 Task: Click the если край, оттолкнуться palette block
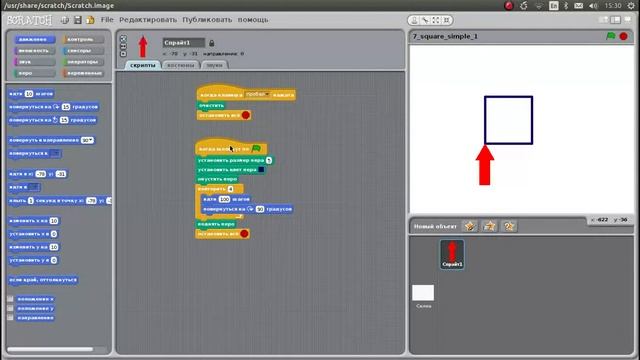click(43, 280)
